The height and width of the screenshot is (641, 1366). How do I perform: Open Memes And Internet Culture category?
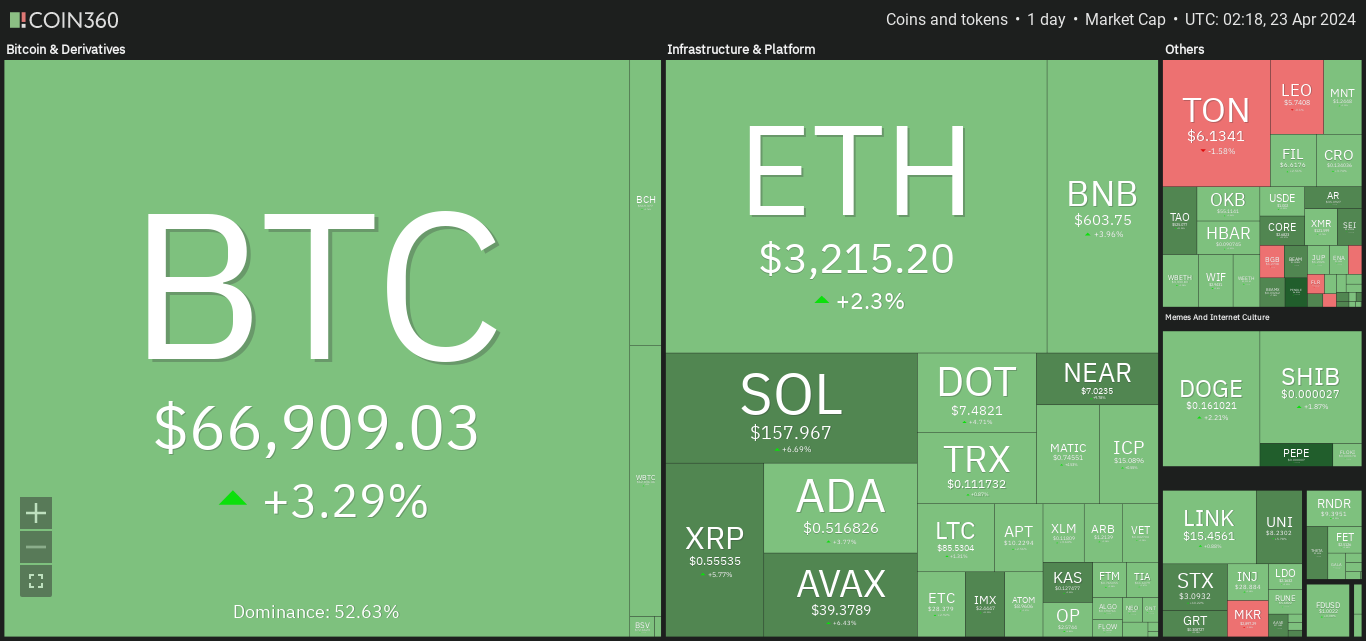(1217, 317)
